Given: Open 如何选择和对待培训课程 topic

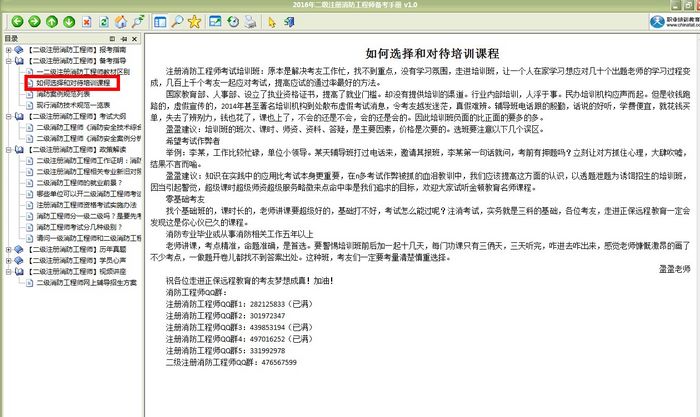Looking at the screenshot, I should click(73, 83).
